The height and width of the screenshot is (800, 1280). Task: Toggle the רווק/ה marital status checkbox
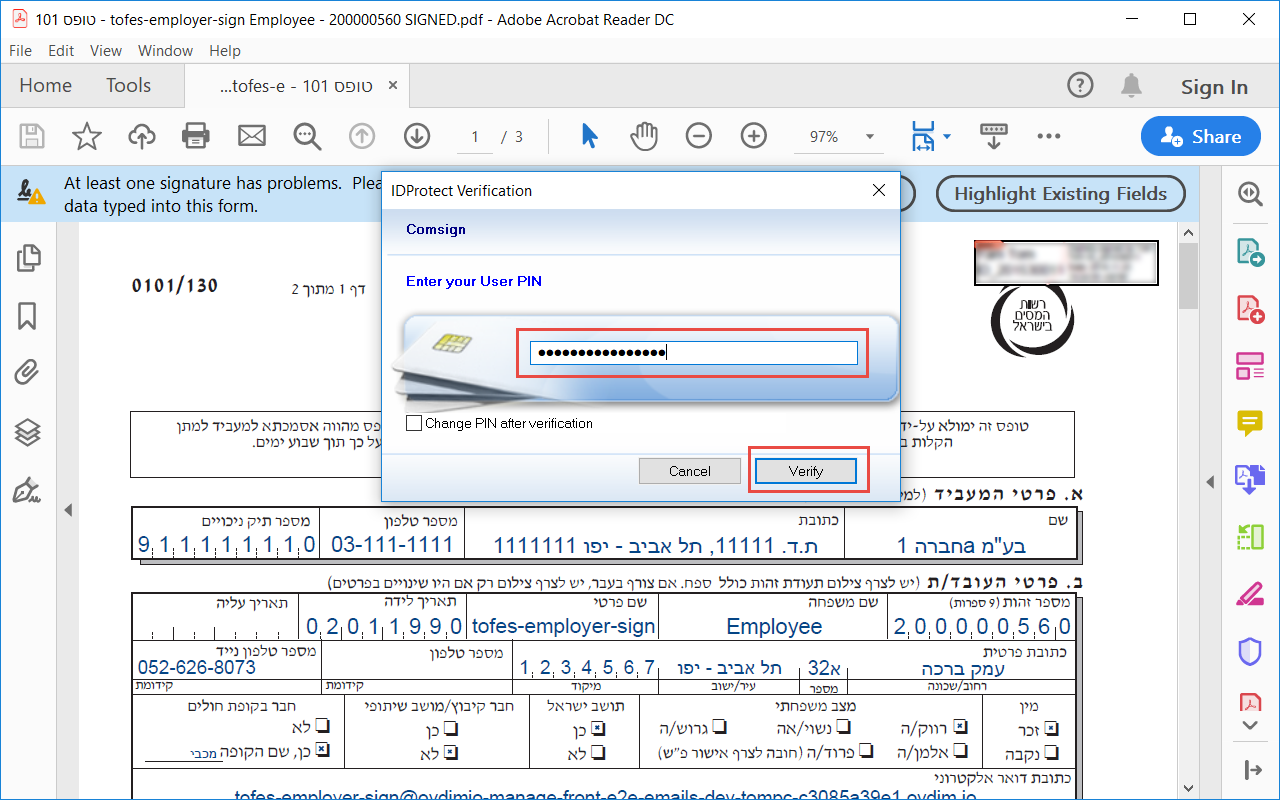(960, 727)
